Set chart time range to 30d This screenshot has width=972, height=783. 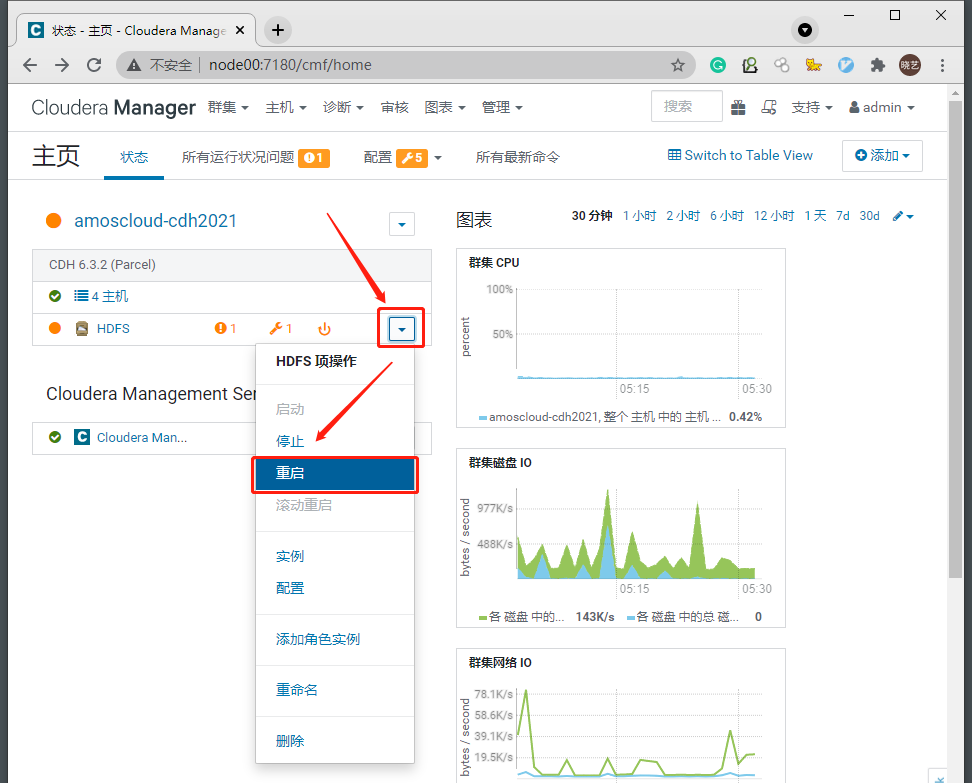[x=869, y=216]
